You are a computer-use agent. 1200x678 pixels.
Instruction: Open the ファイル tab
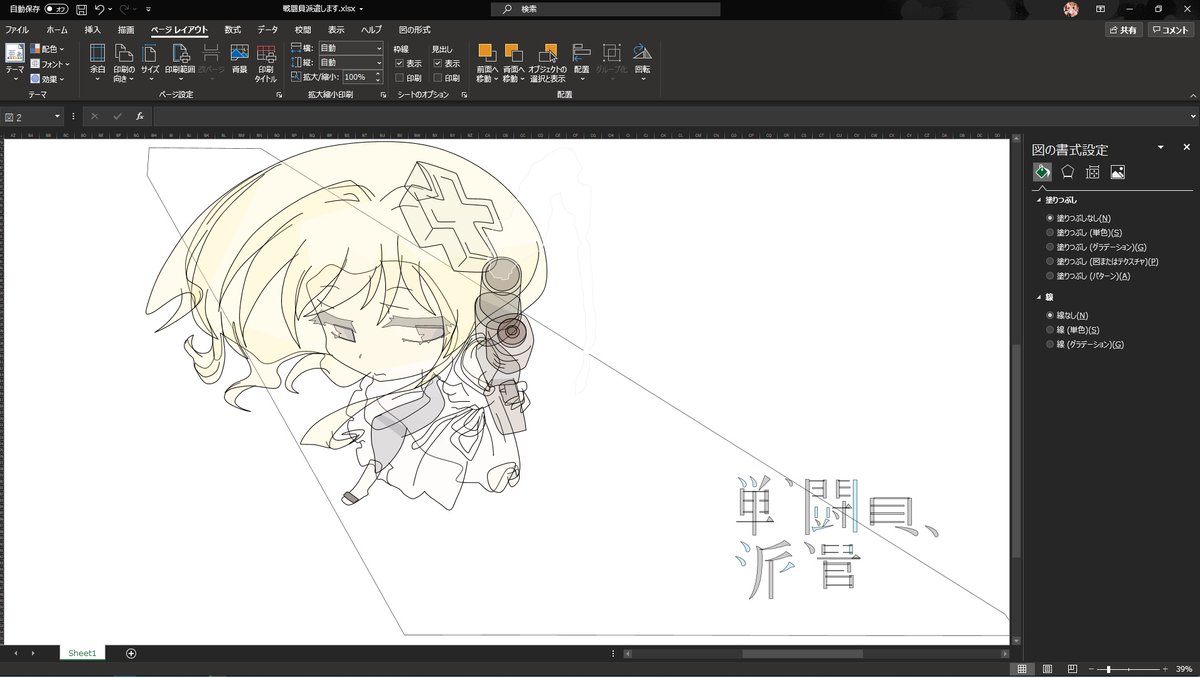coord(17,30)
